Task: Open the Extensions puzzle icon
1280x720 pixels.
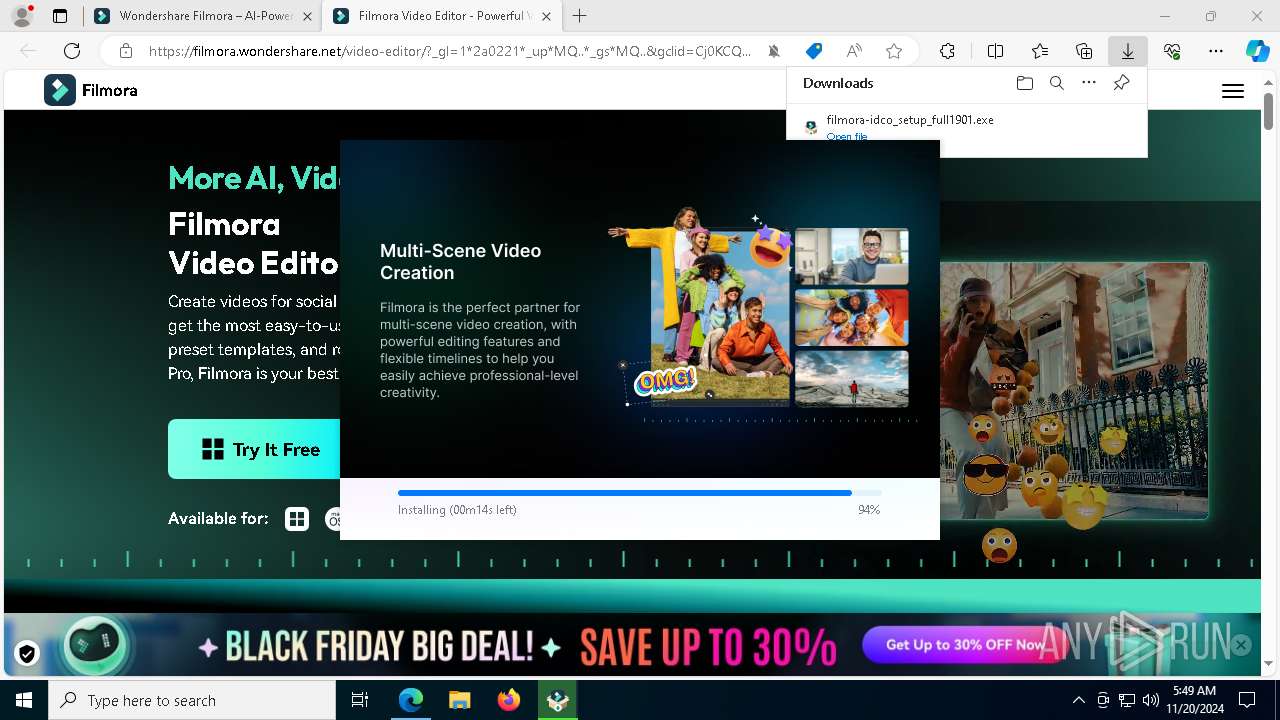Action: 947,51
